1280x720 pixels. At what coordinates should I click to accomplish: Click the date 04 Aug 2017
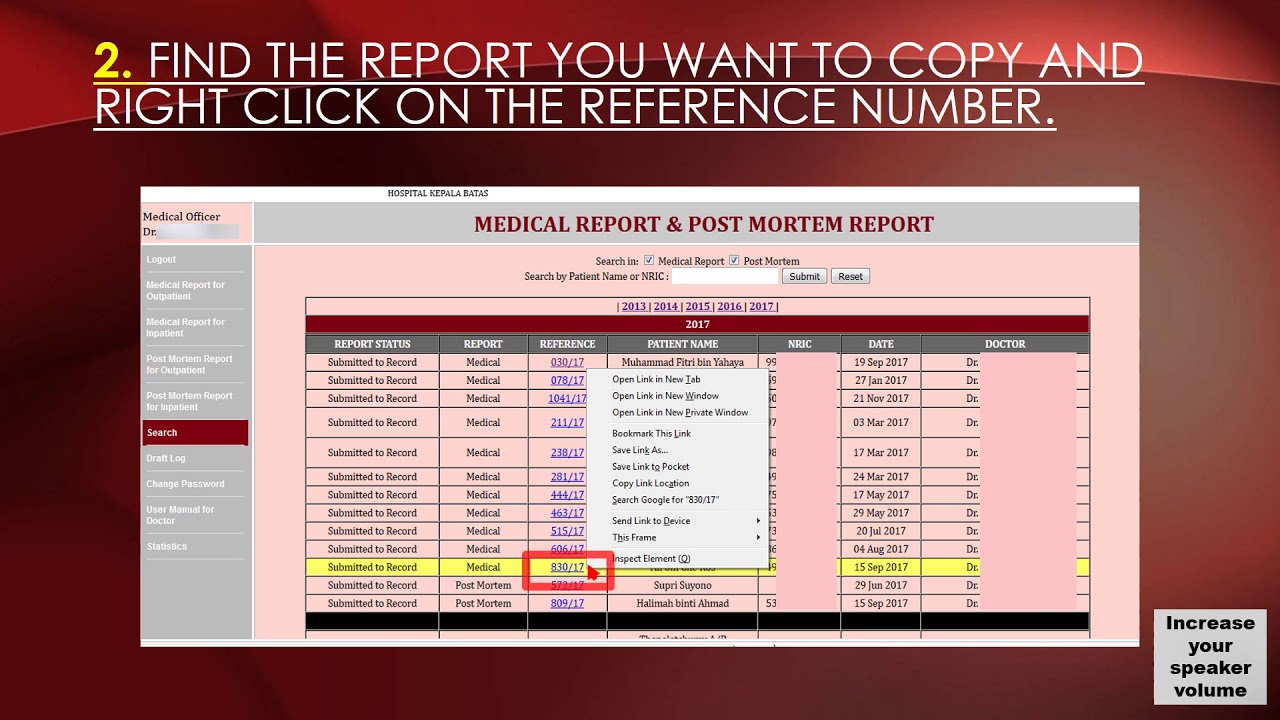pyautogui.click(x=881, y=549)
